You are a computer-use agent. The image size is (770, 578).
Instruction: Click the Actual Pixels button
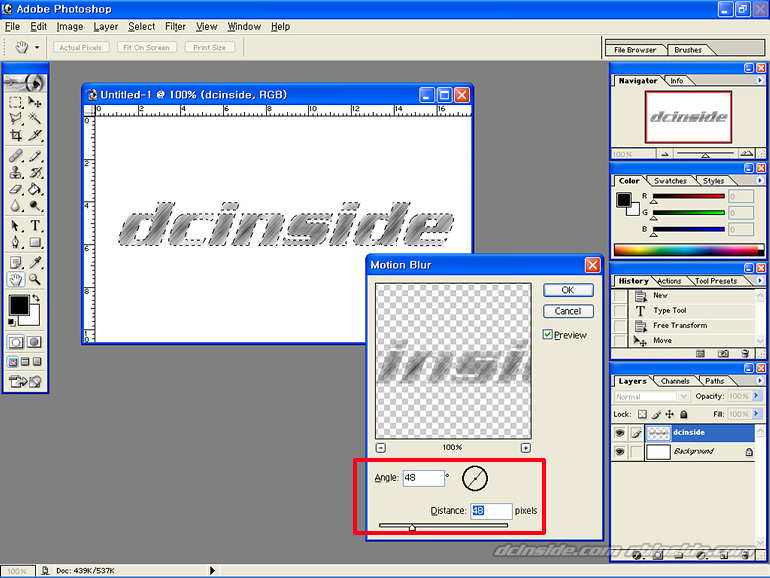click(81, 47)
